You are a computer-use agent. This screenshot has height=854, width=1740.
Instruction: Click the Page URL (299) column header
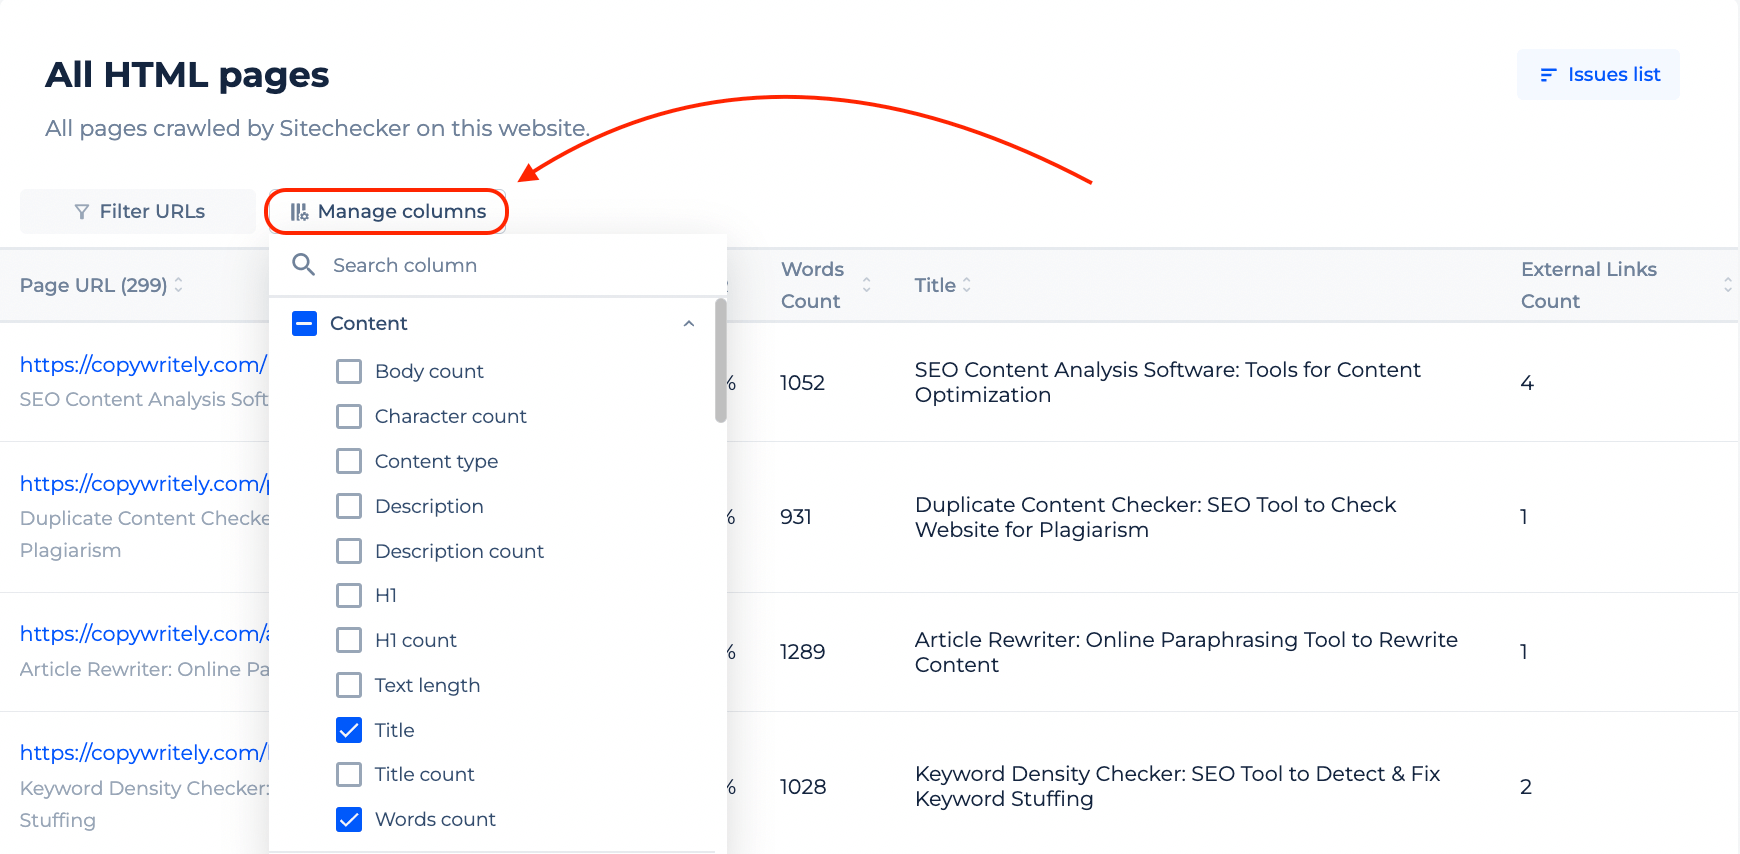pos(94,285)
